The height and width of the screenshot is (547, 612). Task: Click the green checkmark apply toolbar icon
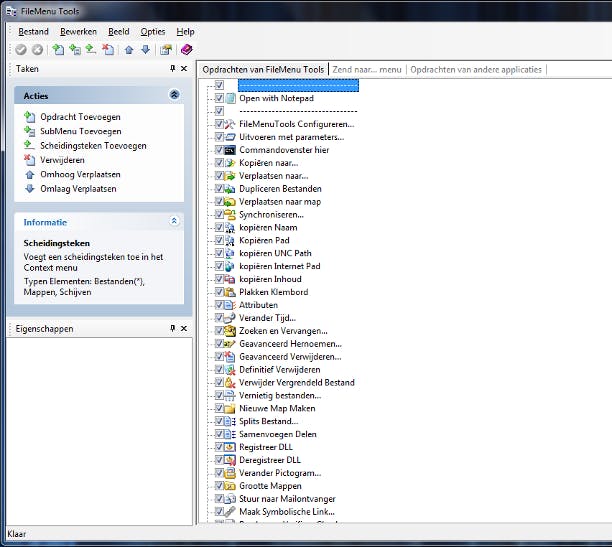coord(21,50)
